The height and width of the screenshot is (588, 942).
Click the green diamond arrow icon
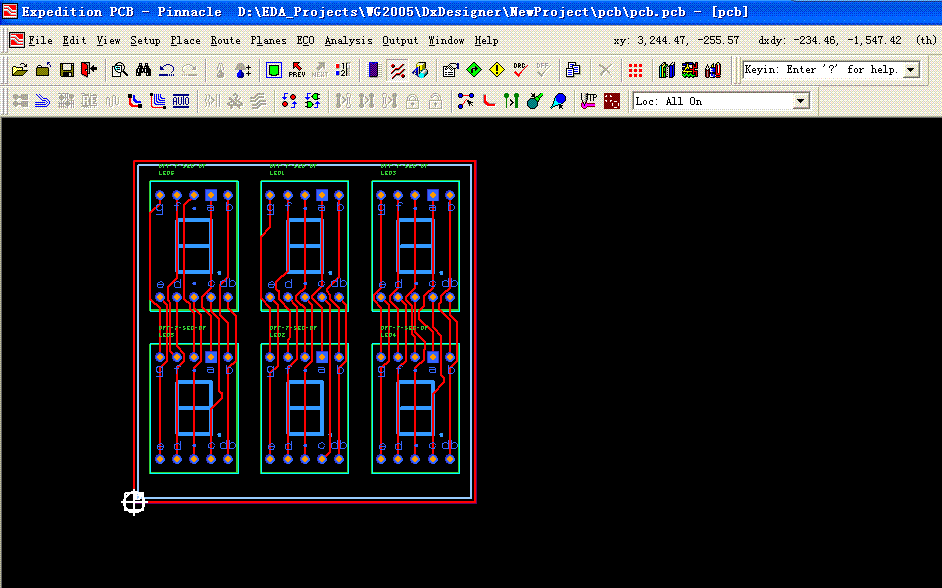tap(474, 70)
